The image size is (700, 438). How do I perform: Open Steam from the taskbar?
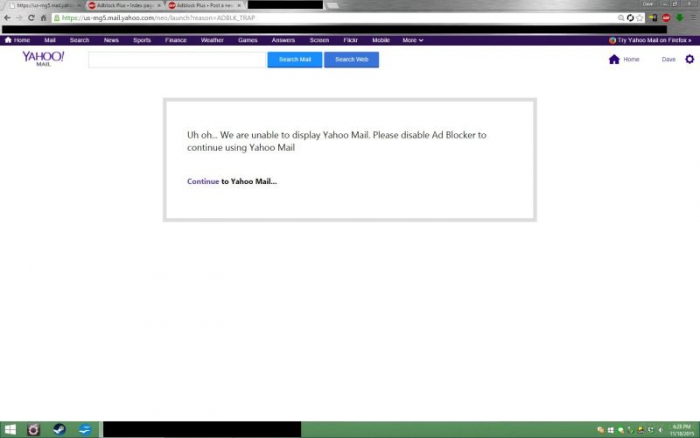click(x=59, y=430)
